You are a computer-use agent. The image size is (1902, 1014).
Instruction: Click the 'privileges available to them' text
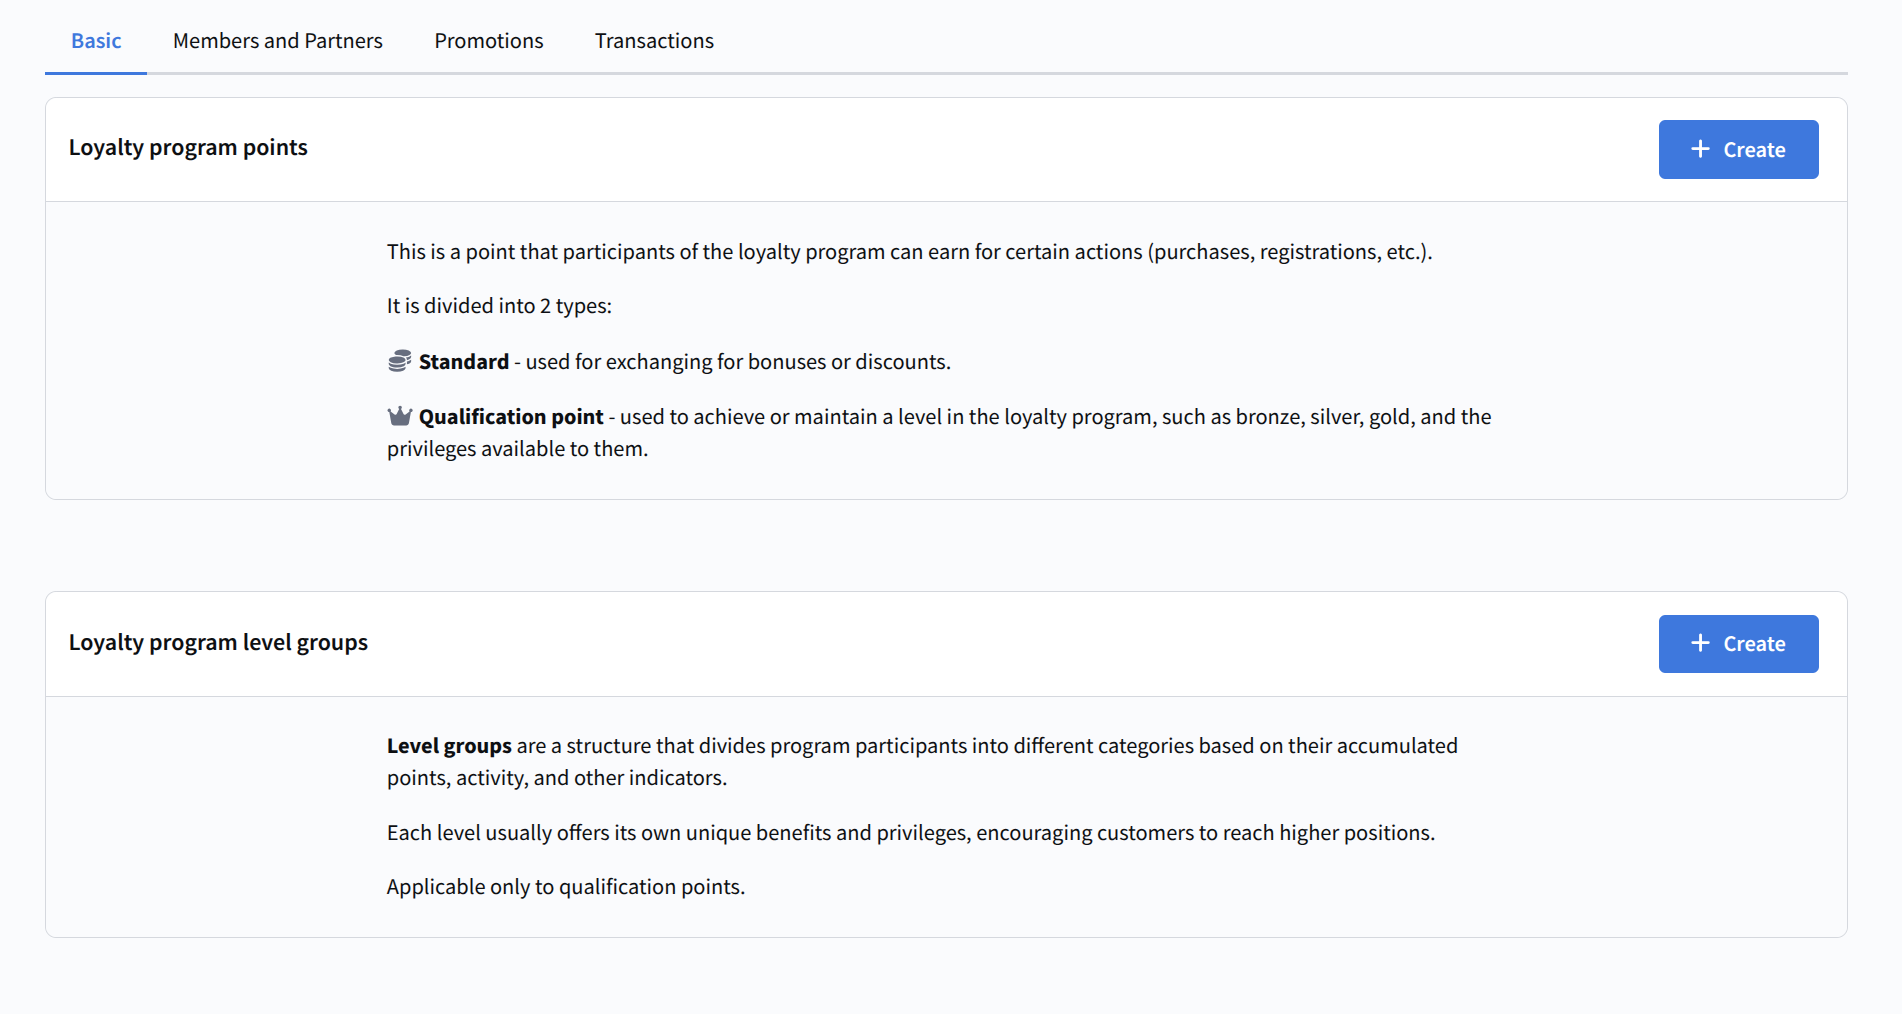(x=517, y=449)
